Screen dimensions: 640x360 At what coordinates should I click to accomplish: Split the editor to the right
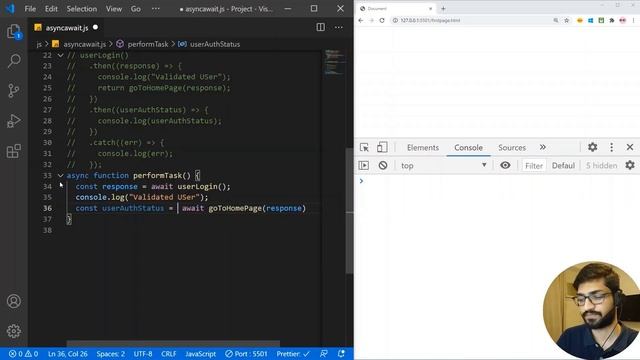[320, 27]
